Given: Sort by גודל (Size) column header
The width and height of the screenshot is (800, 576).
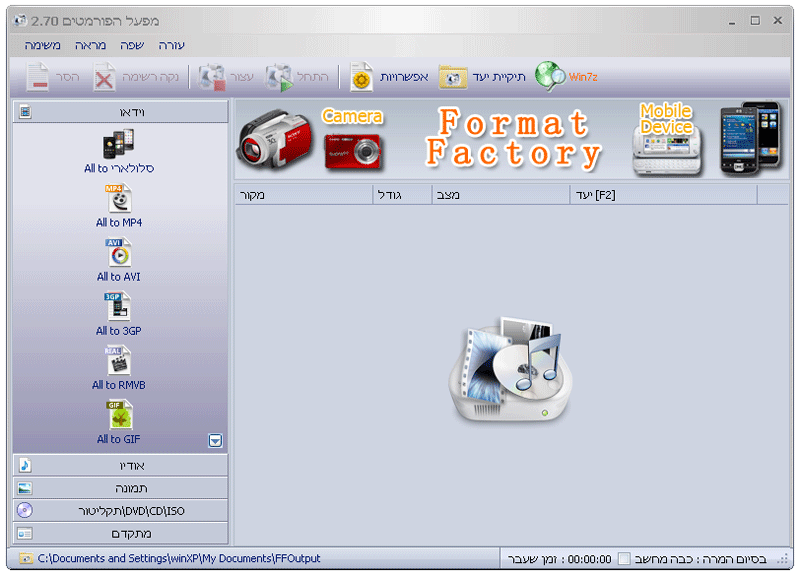Looking at the screenshot, I should 403,195.
